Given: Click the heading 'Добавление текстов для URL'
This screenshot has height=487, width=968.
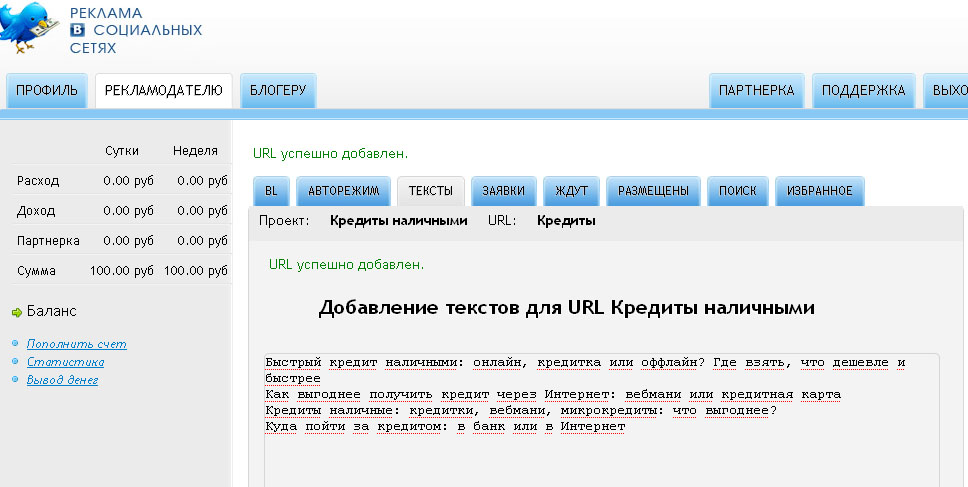Looking at the screenshot, I should [566, 307].
